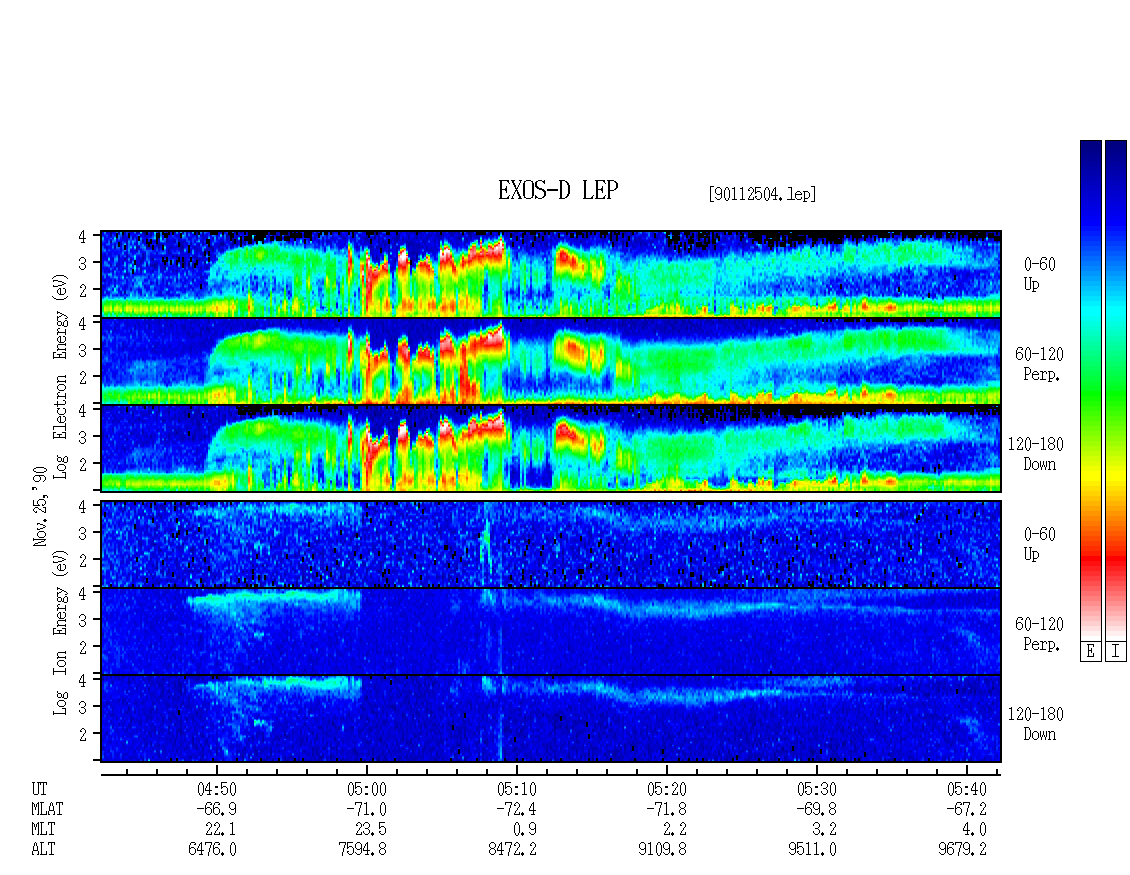Click the ALT value 9511.0
The height and width of the screenshot is (875, 1130).
812,850
